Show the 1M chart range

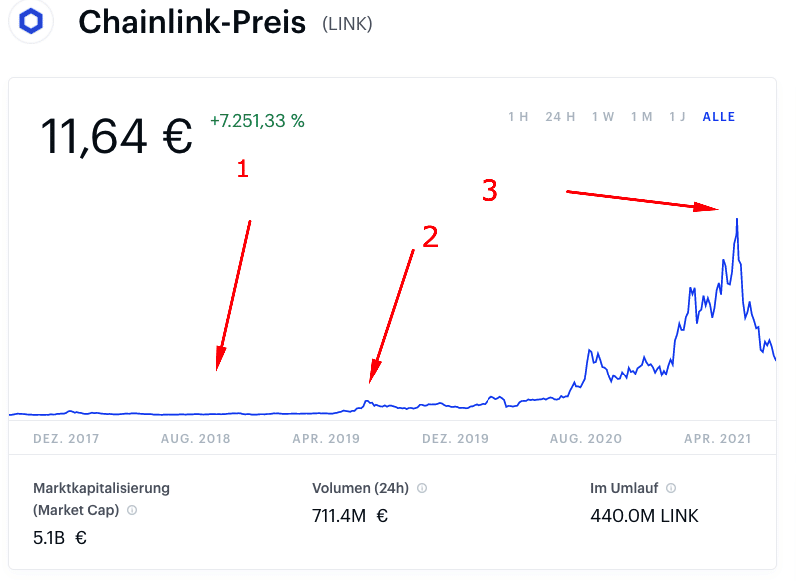click(x=642, y=117)
